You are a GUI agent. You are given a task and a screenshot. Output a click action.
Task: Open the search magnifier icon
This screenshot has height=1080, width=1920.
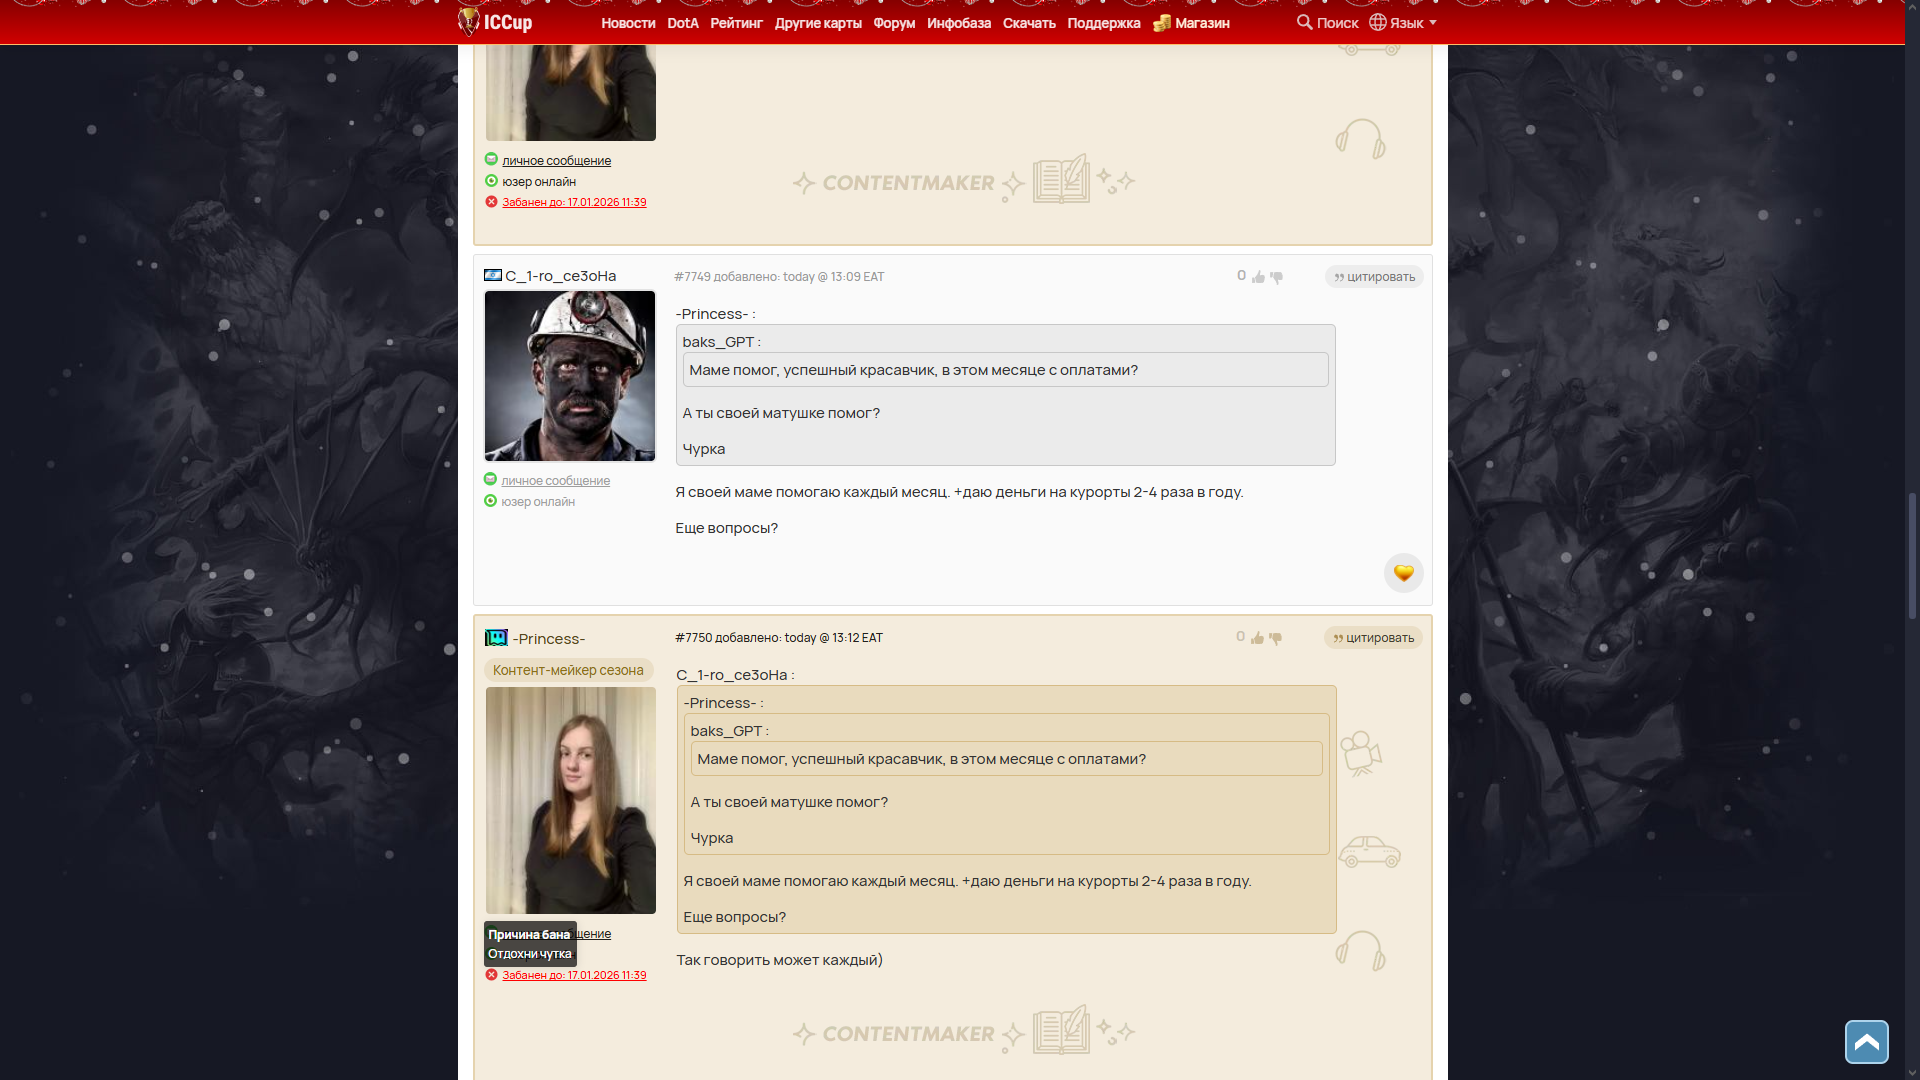pos(1304,22)
